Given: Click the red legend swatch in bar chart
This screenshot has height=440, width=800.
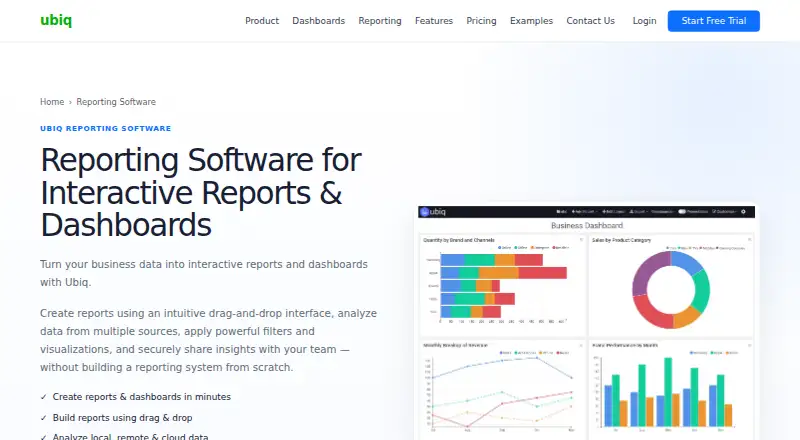Looking at the screenshot, I should pyautogui.click(x=554, y=248).
